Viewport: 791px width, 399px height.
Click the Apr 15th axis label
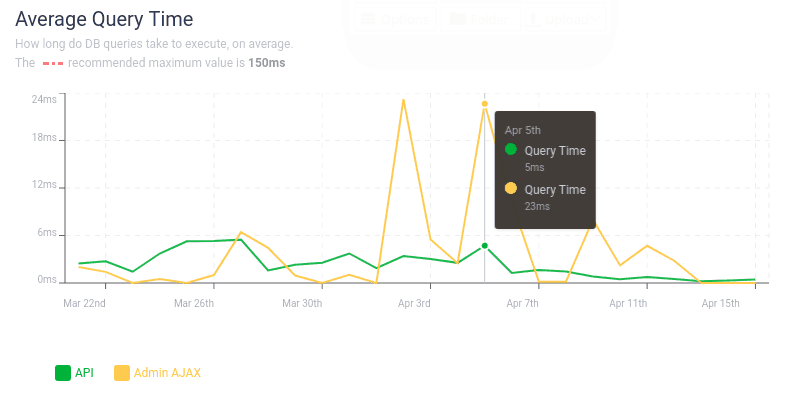click(720, 303)
